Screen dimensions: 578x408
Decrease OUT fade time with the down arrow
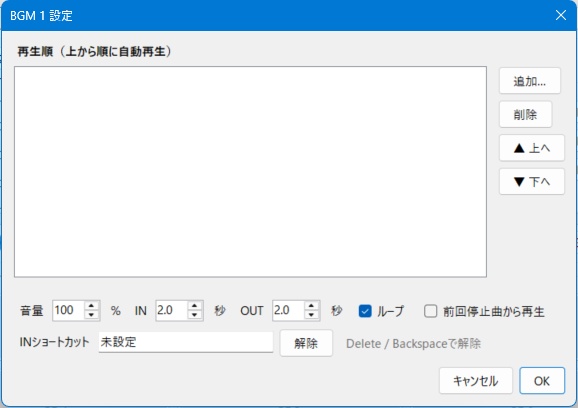coord(311,315)
